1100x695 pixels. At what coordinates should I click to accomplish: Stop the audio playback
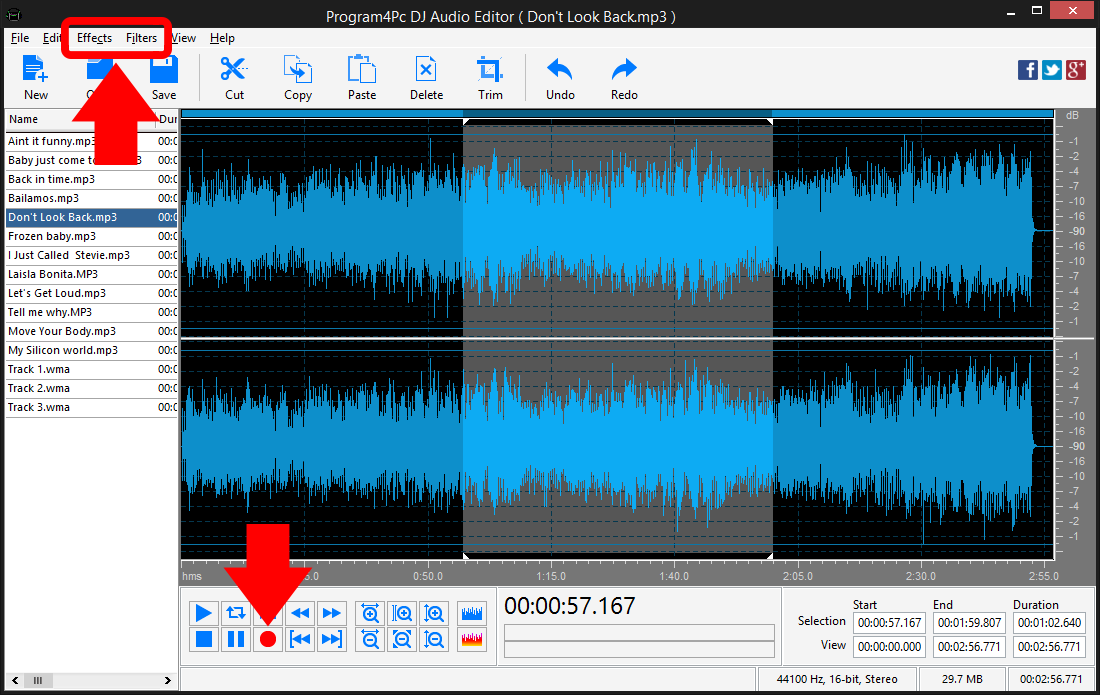pos(203,639)
